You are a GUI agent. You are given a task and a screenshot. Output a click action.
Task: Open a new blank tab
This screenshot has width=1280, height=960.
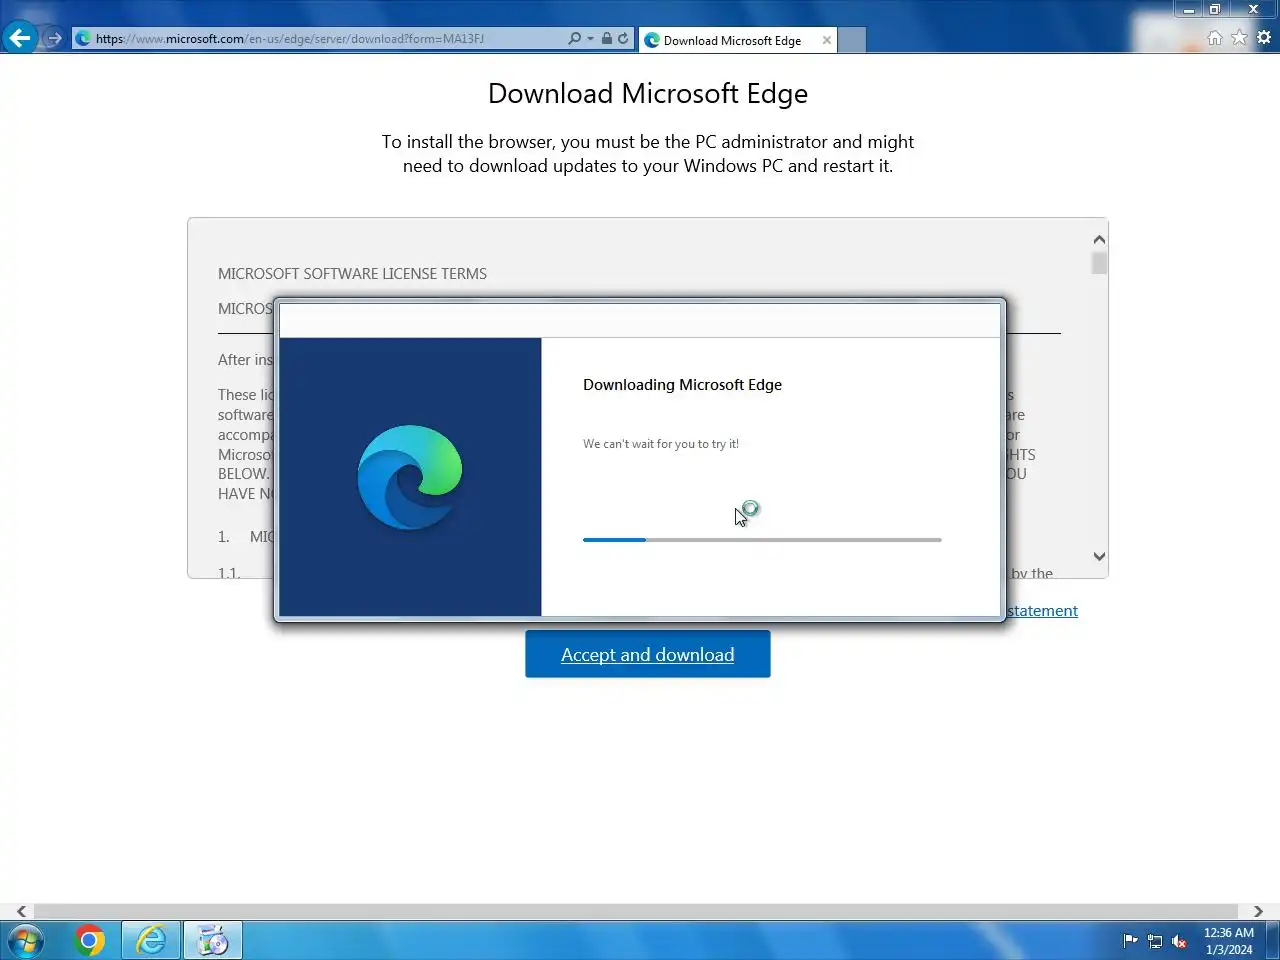click(x=852, y=40)
